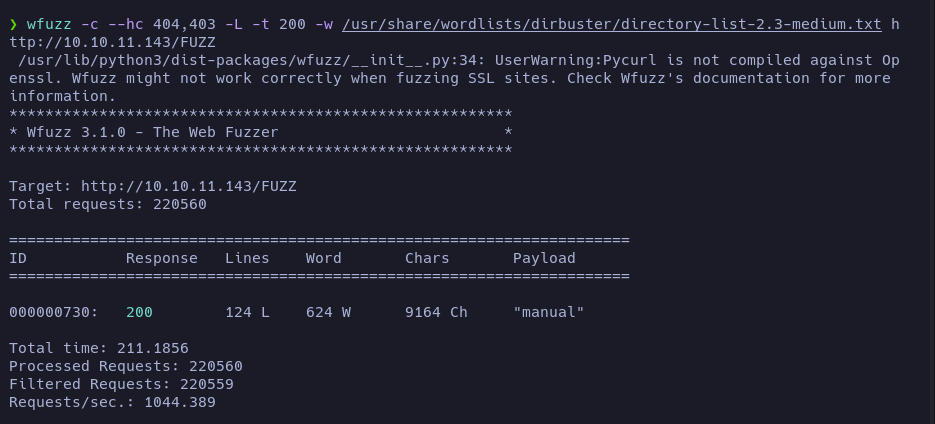Click the Requests/sec. 1044.389 line
The height and width of the screenshot is (424, 935).
click(x=112, y=402)
